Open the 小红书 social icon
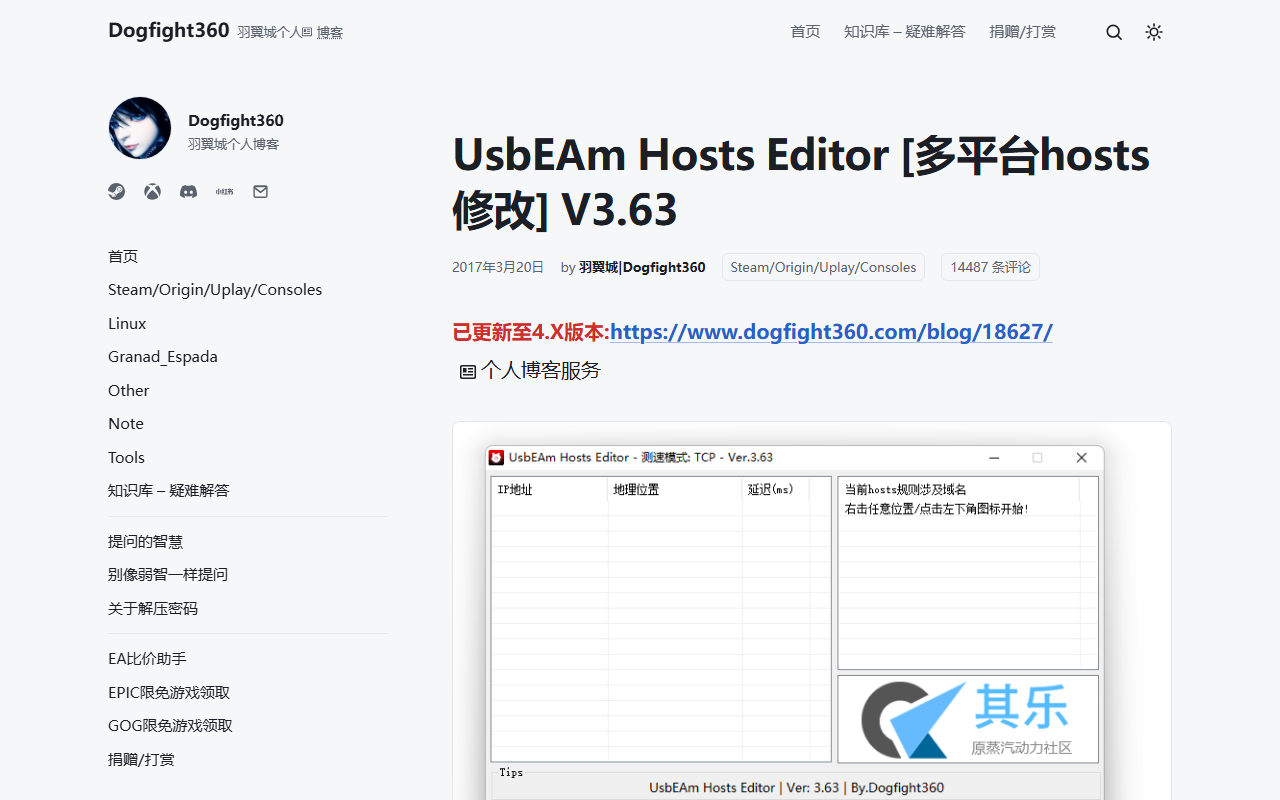The image size is (1280, 800). click(x=224, y=191)
